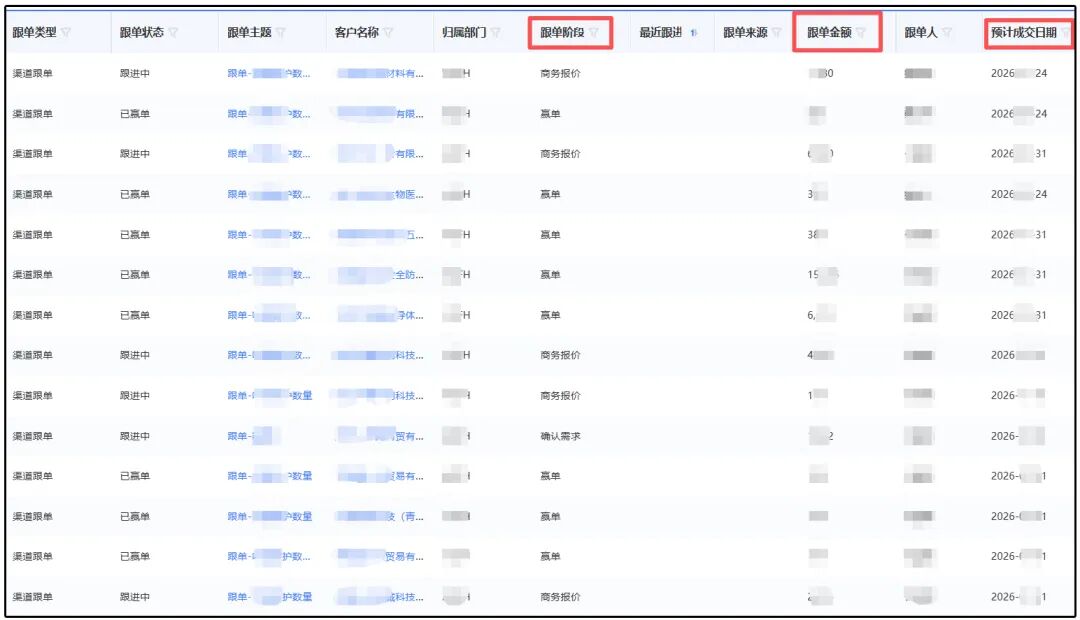Open the customer link ending in (青...
The width and height of the screenshot is (1080, 620).
pos(380,517)
